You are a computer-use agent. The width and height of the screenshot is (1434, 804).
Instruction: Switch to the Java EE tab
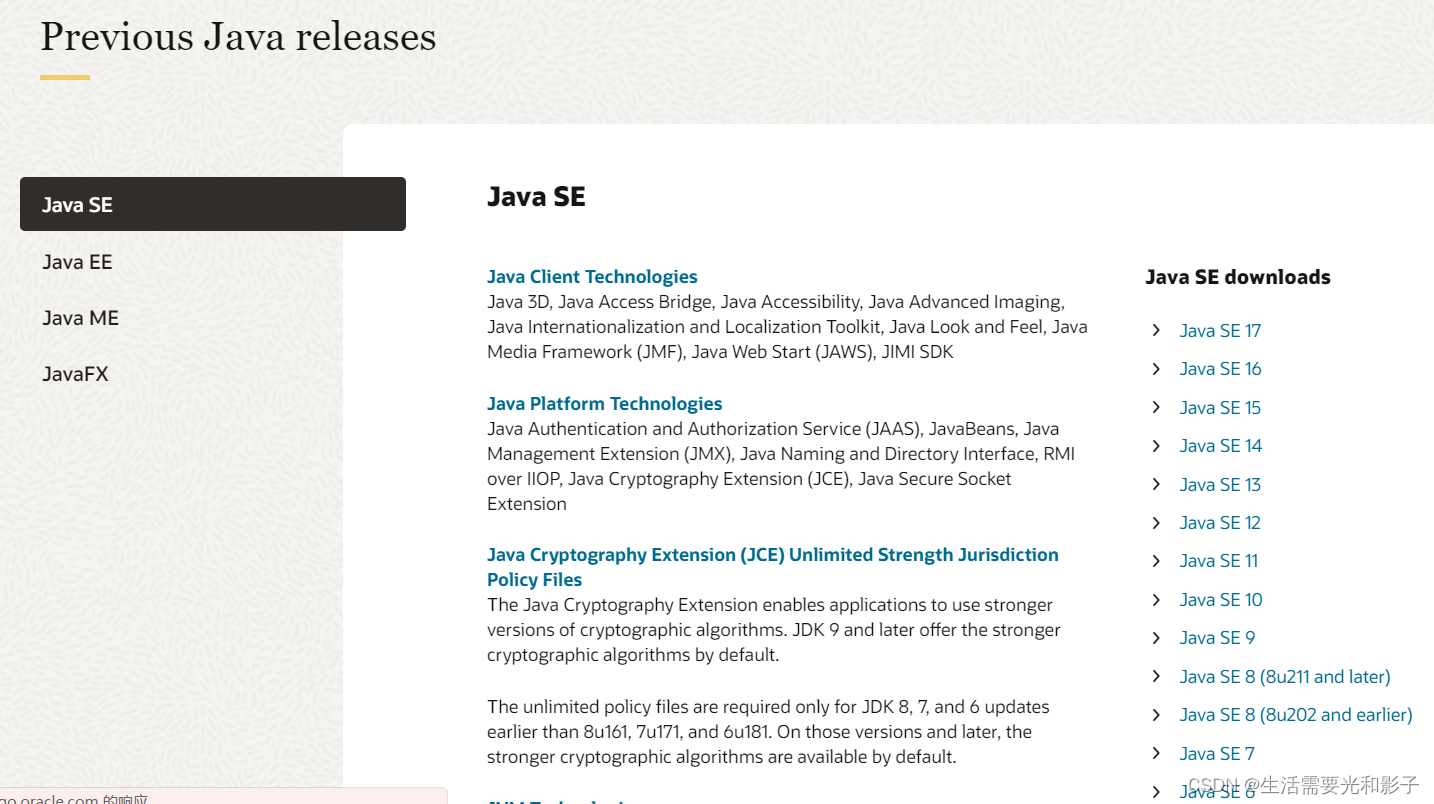point(77,261)
